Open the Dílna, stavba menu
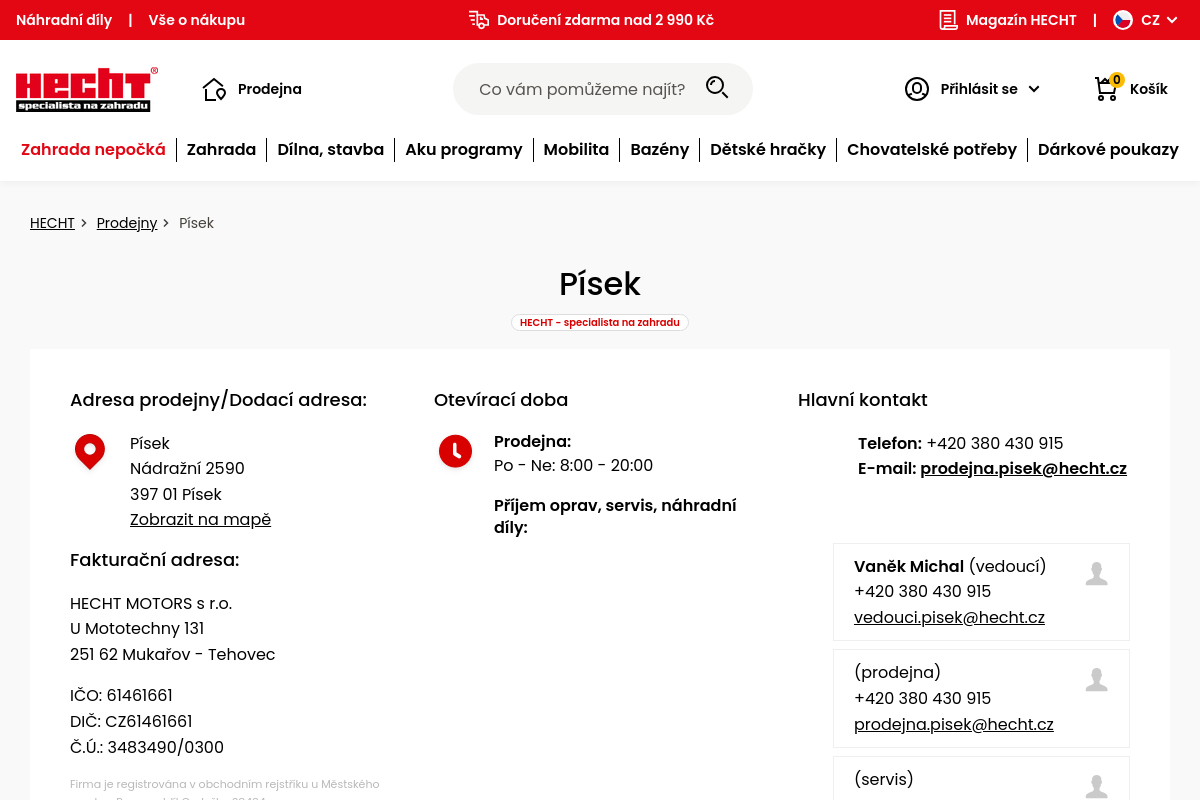This screenshot has height=800, width=1200. tap(331, 150)
